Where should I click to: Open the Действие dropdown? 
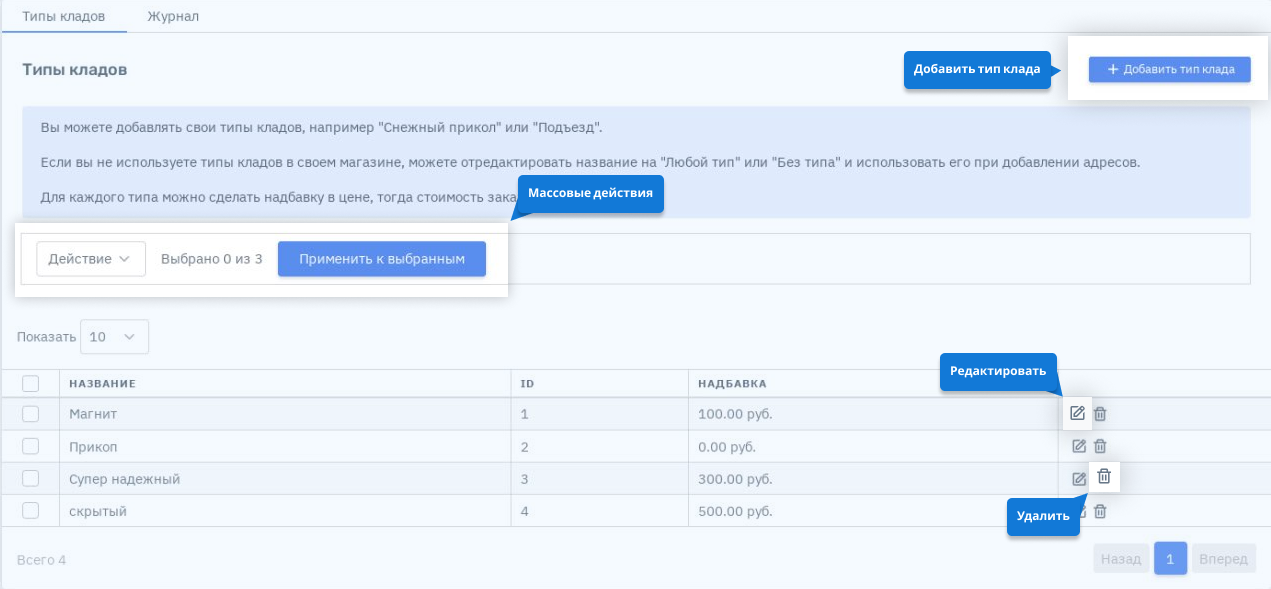coord(91,258)
